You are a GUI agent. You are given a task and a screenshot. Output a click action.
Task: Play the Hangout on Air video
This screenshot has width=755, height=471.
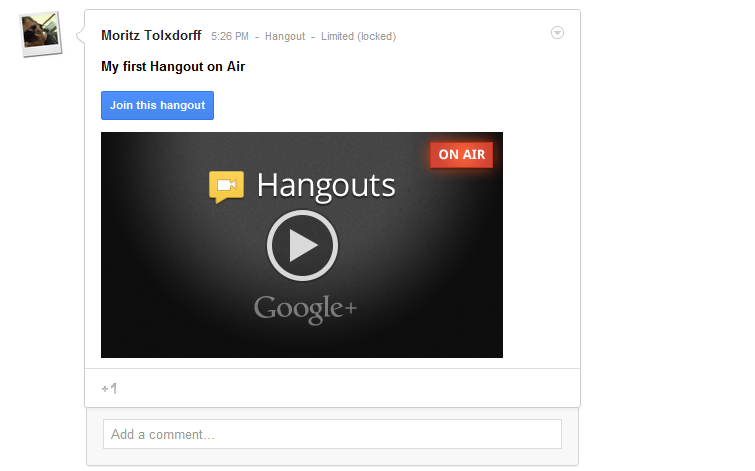pyautogui.click(x=302, y=245)
